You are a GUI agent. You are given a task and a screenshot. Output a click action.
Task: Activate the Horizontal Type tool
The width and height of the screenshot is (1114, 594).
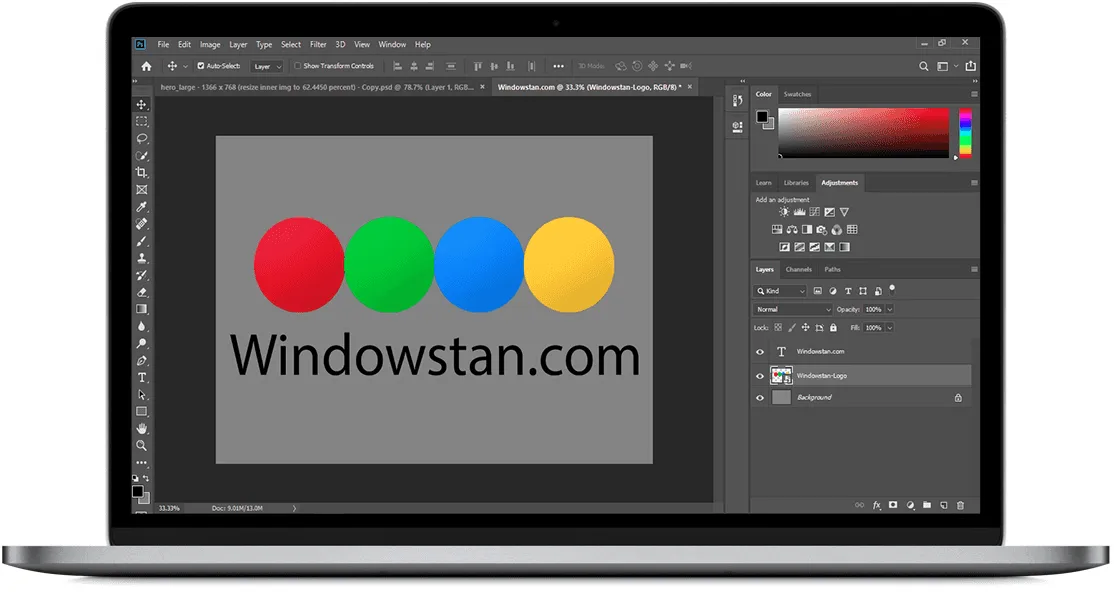[141, 378]
